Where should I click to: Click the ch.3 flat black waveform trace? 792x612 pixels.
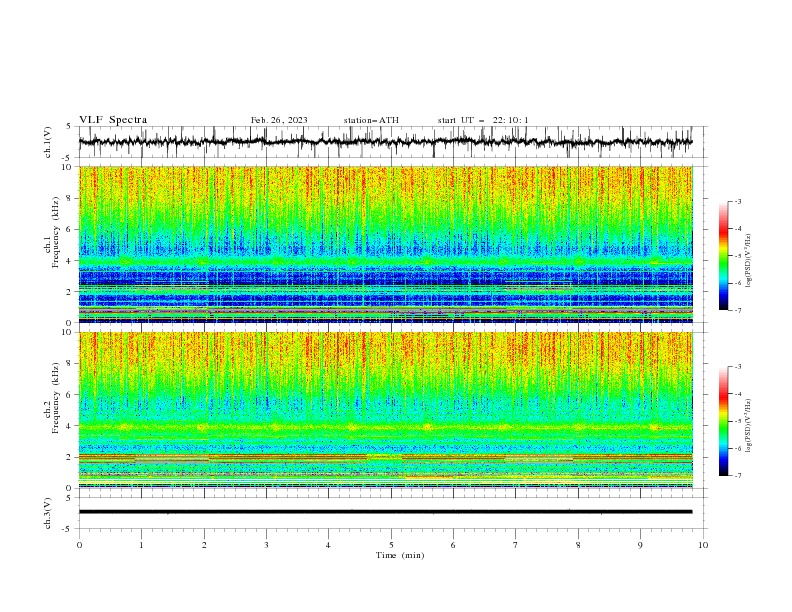click(385, 512)
